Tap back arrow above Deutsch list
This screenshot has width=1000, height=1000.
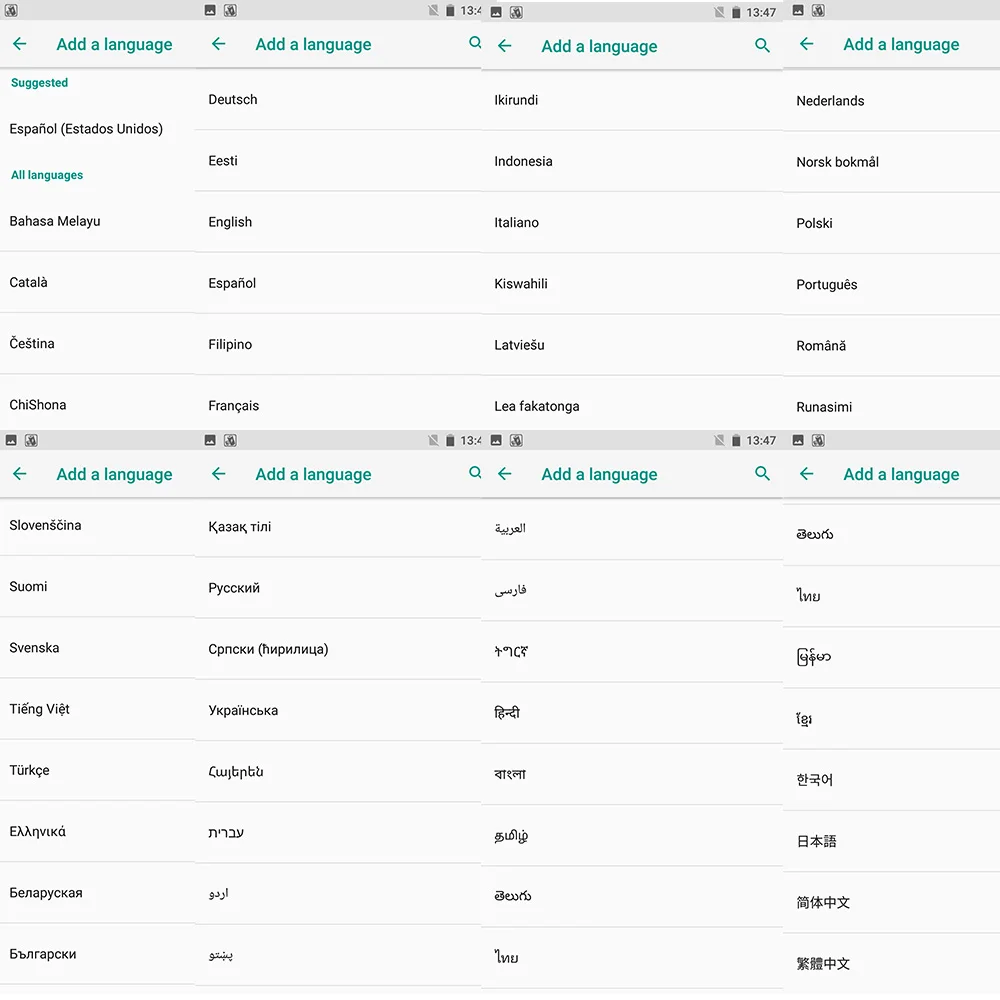coord(219,44)
